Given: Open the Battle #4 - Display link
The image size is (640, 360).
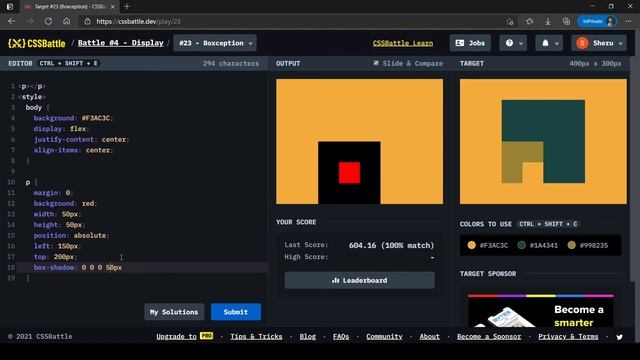Looking at the screenshot, I should pyautogui.click(x=120, y=43).
